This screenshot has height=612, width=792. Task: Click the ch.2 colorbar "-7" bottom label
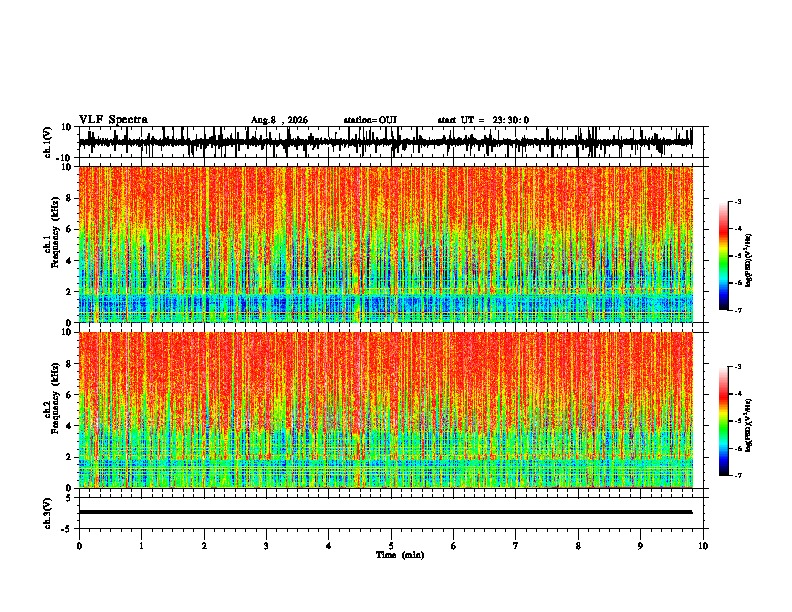pos(737,476)
